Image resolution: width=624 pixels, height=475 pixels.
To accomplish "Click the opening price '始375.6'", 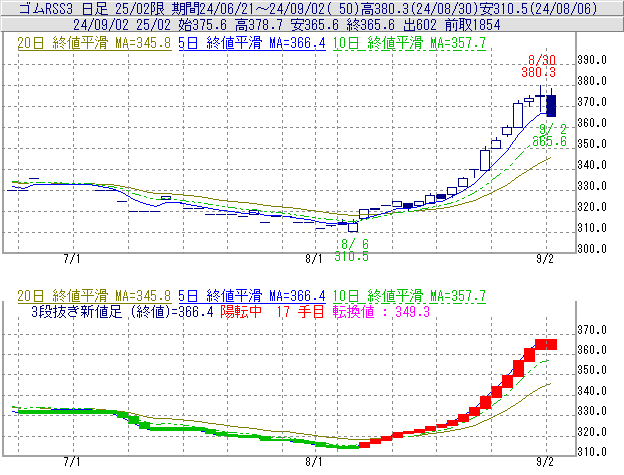I will pyautogui.click(x=202, y=25).
